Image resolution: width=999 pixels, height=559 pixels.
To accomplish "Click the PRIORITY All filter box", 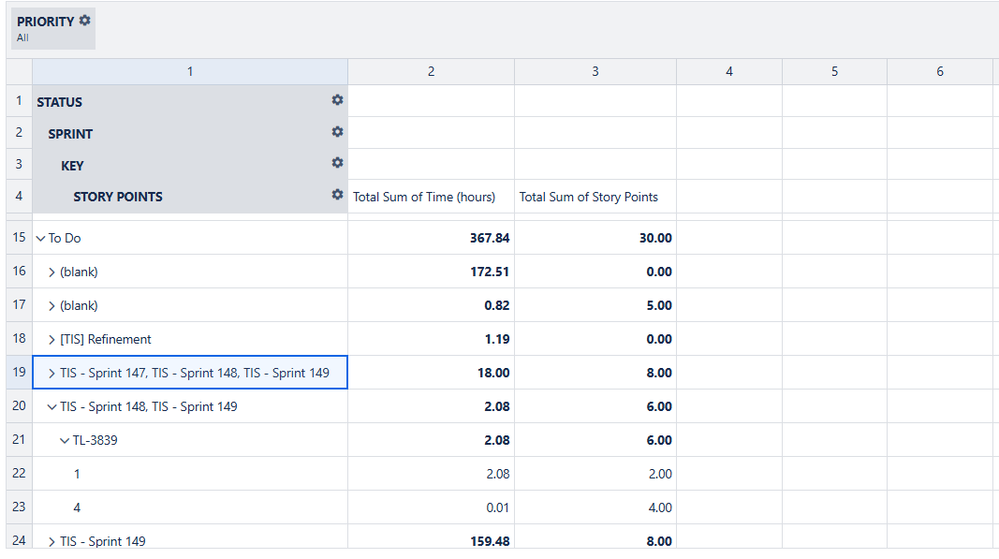I will click(x=54, y=29).
